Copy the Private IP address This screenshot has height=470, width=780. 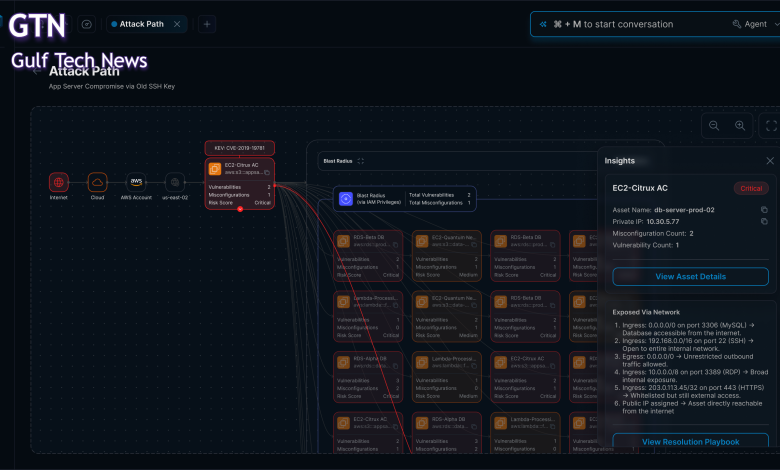point(764,221)
